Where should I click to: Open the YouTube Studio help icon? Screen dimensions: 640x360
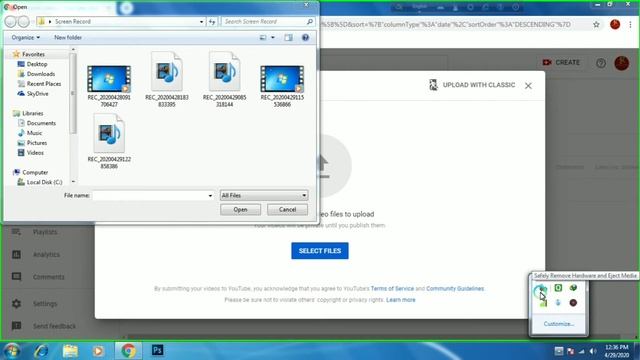[600, 63]
